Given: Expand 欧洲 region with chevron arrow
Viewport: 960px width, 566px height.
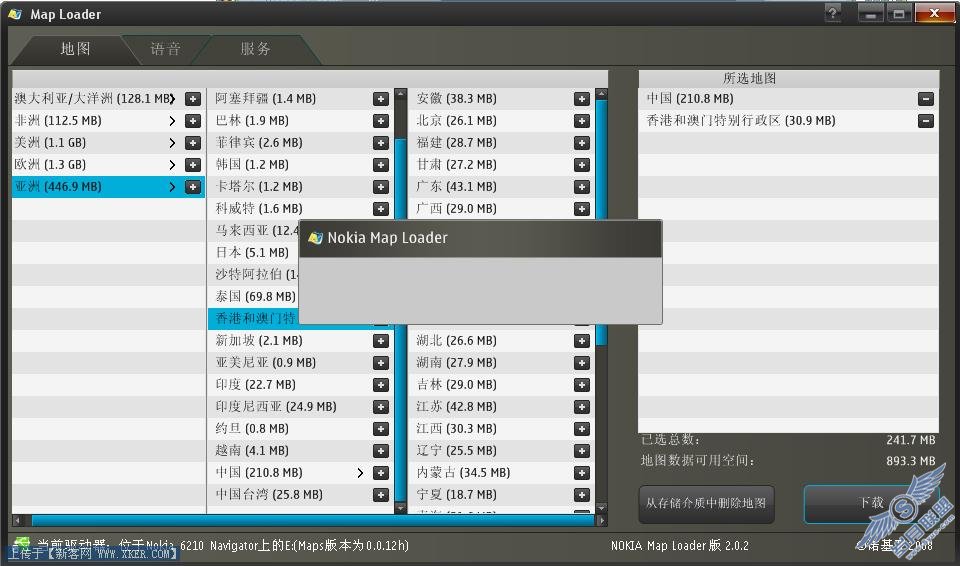Looking at the screenshot, I should click(172, 165).
